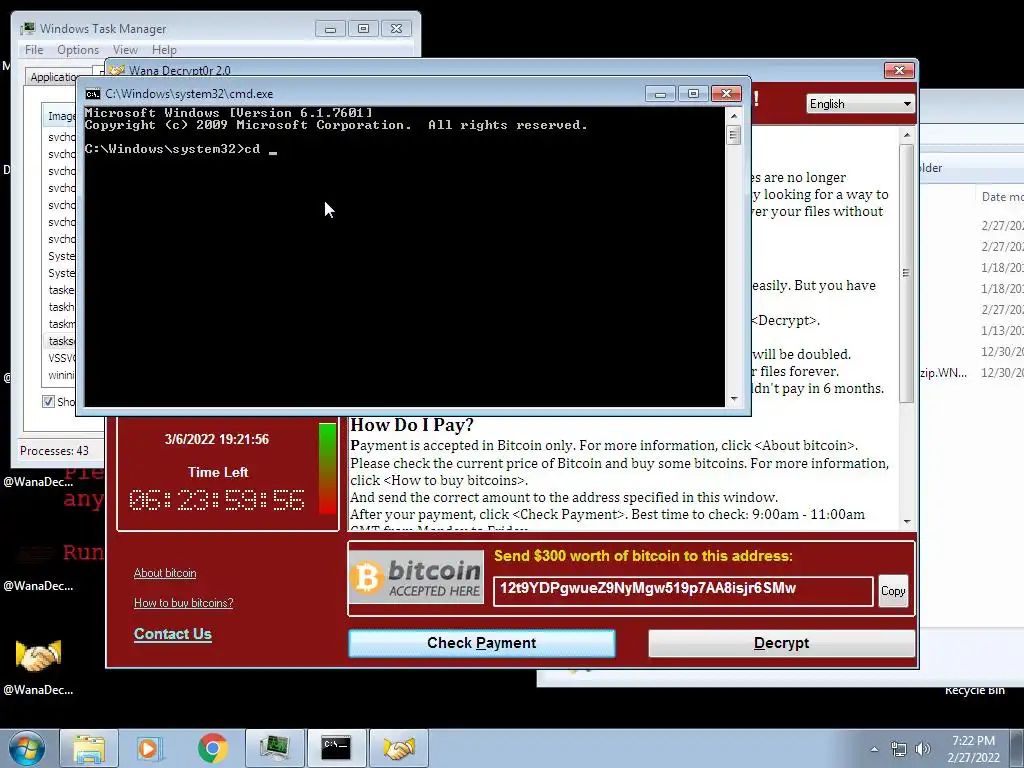Minimize the cmd.exe window
1024x768 pixels.
pos(660,94)
